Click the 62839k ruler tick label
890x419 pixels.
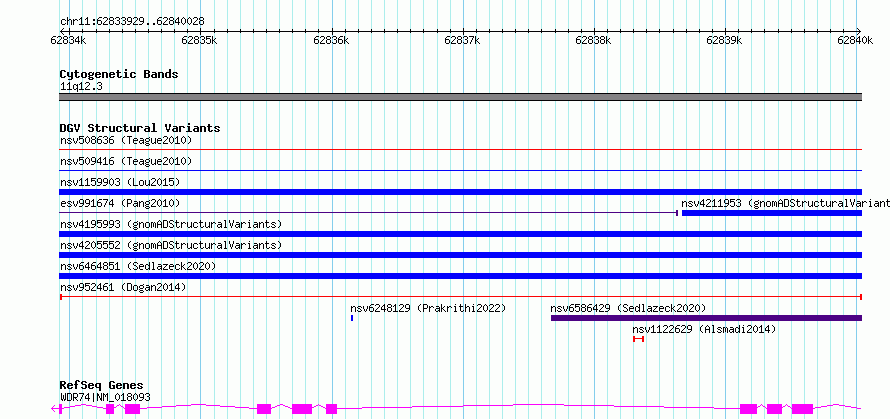724,40
